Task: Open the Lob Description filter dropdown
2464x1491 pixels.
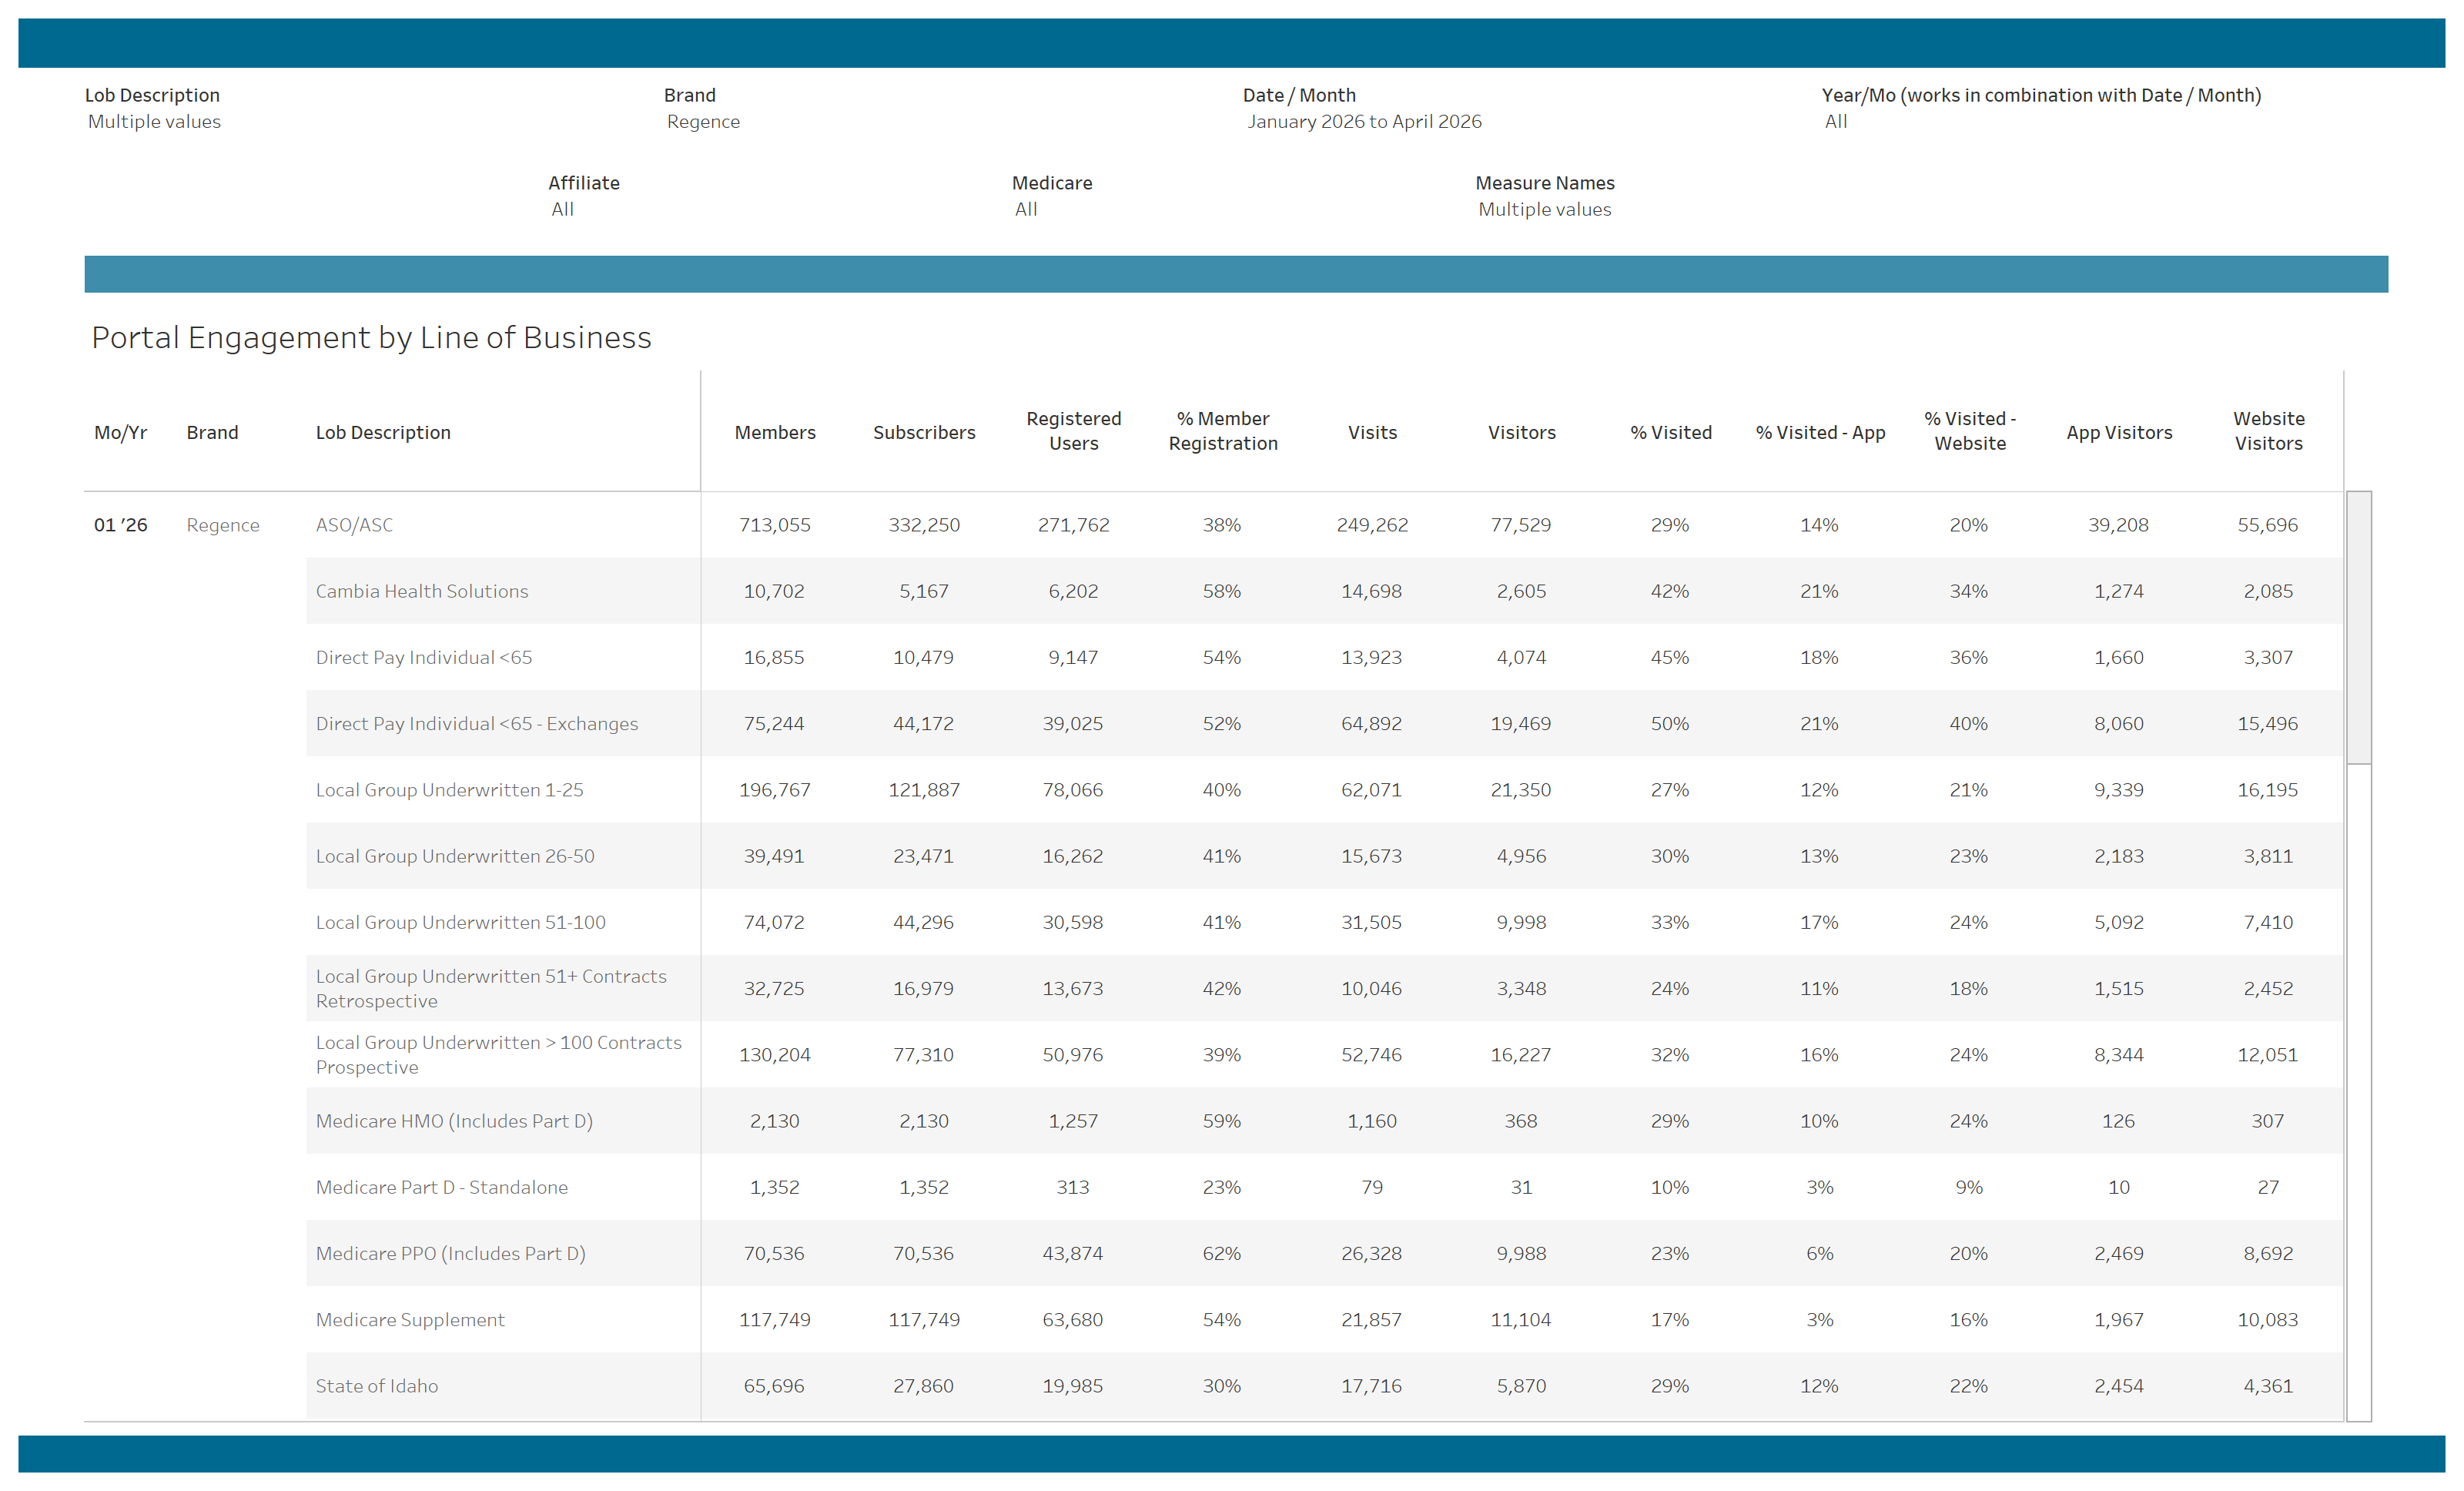Action: click(155, 122)
